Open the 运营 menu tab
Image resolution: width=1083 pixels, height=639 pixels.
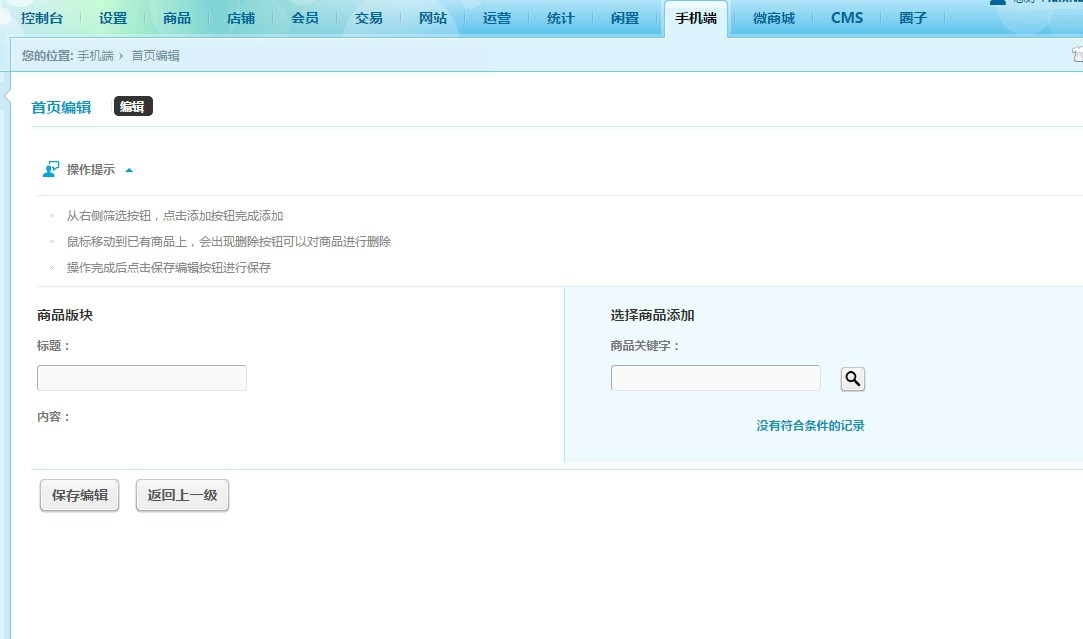(x=497, y=19)
